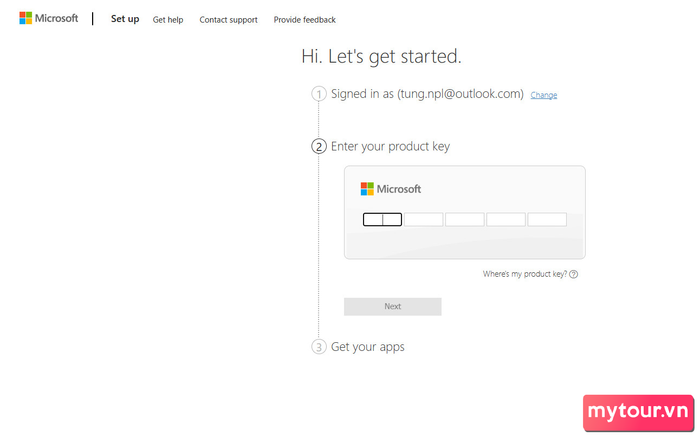
Task: Go to Contact support
Action: point(229,20)
